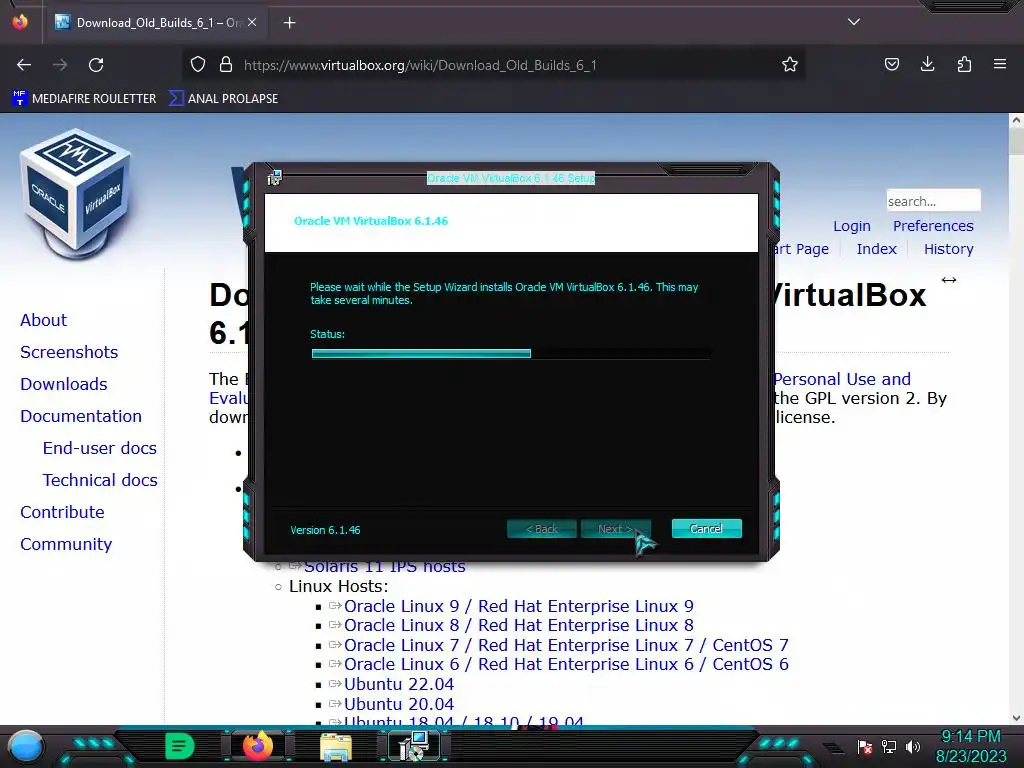Open the volume speaker tray icon
Viewport: 1024px width, 768px height.
pyautogui.click(x=913, y=747)
